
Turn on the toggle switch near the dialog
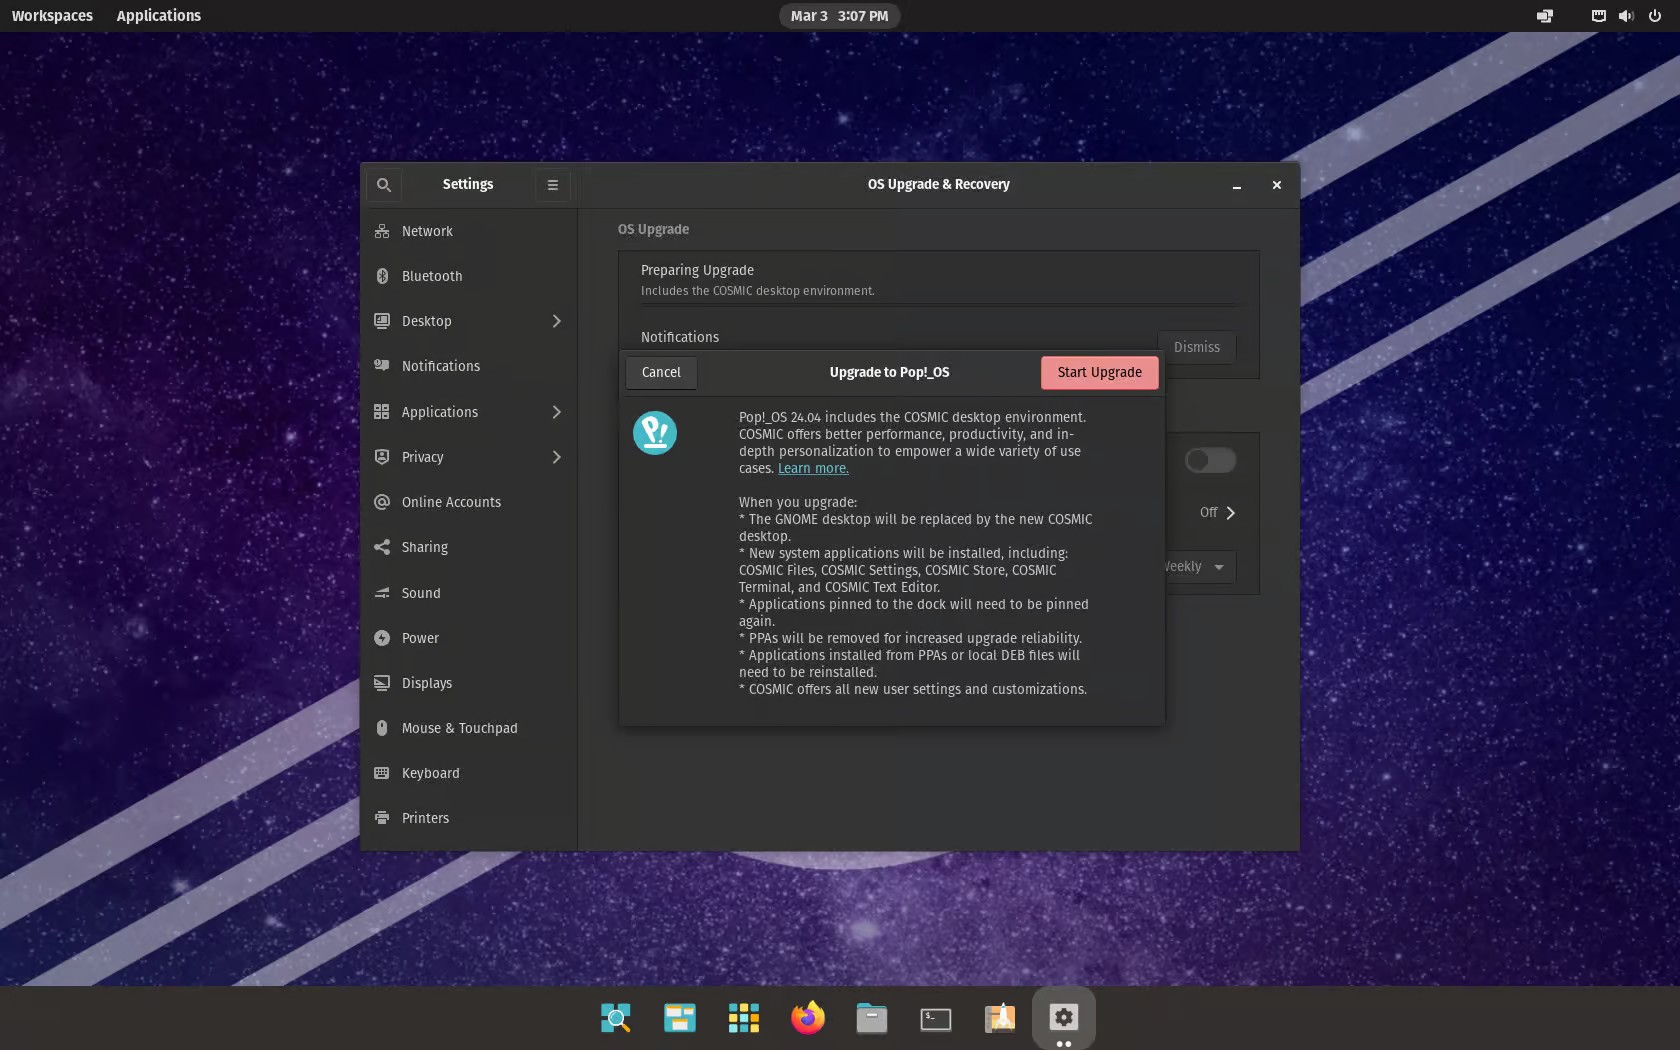click(x=1209, y=460)
